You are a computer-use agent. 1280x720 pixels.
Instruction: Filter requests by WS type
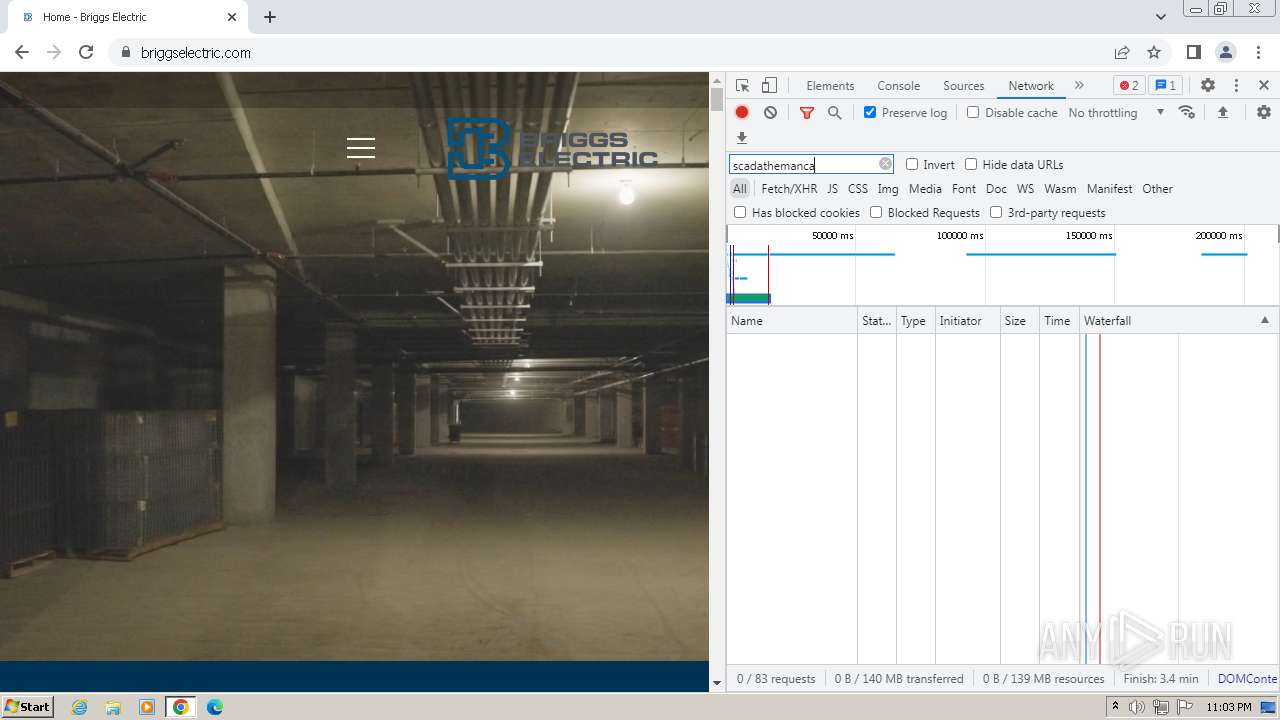(1025, 189)
